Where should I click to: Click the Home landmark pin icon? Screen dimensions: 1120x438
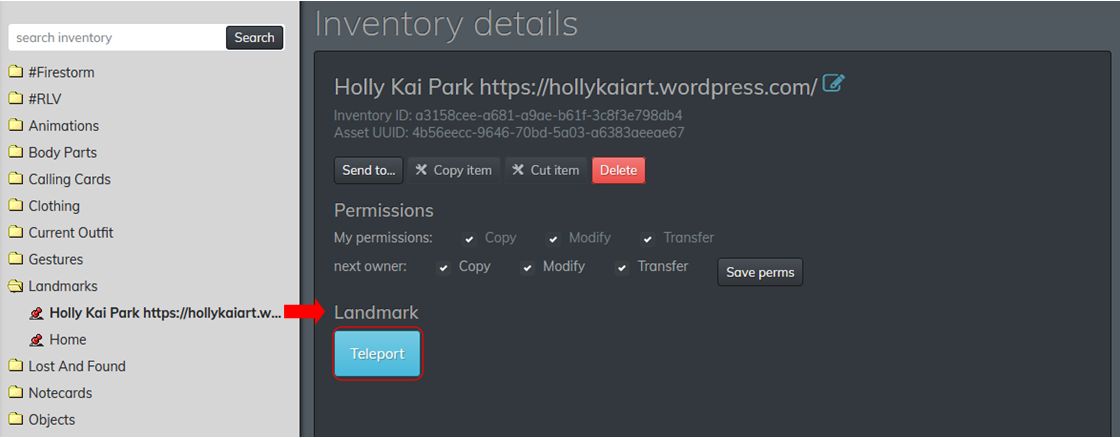point(37,340)
